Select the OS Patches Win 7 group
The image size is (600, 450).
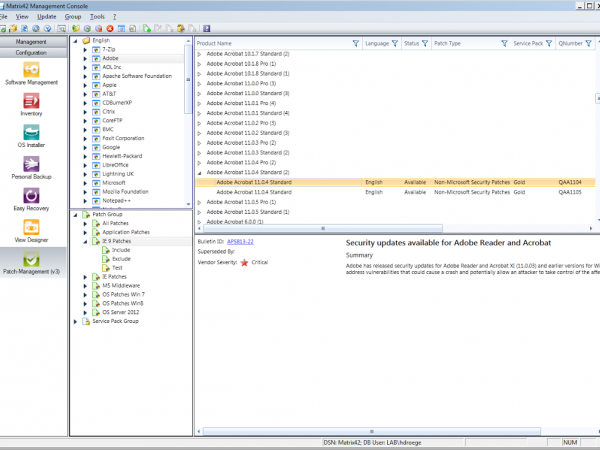click(124, 294)
